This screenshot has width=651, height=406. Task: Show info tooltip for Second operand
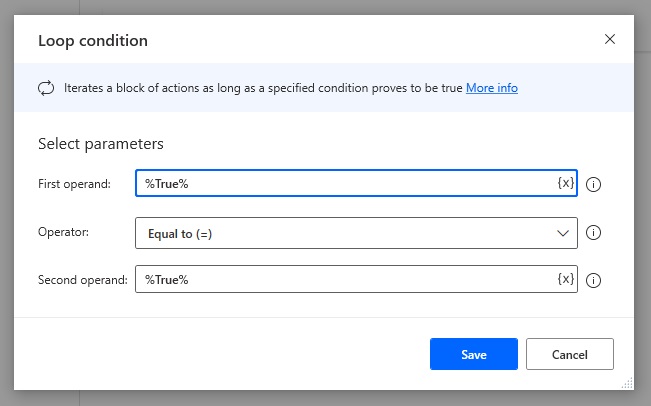click(593, 280)
